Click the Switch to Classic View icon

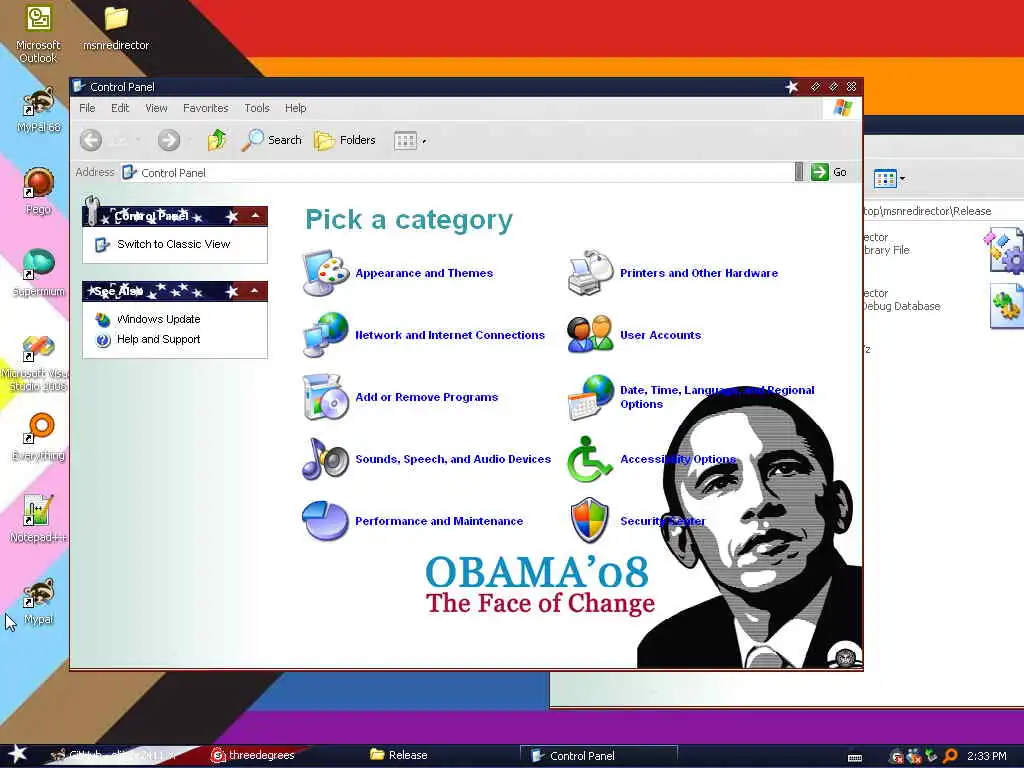click(103, 244)
